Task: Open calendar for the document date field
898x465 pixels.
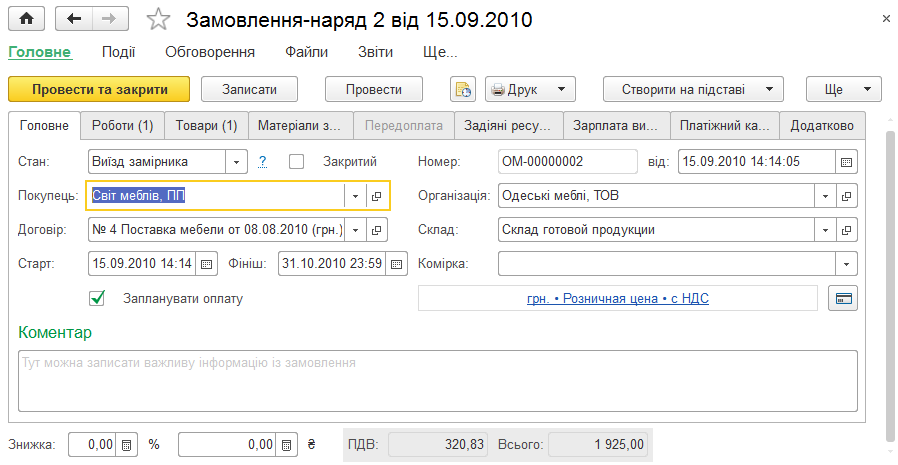Action: click(846, 161)
